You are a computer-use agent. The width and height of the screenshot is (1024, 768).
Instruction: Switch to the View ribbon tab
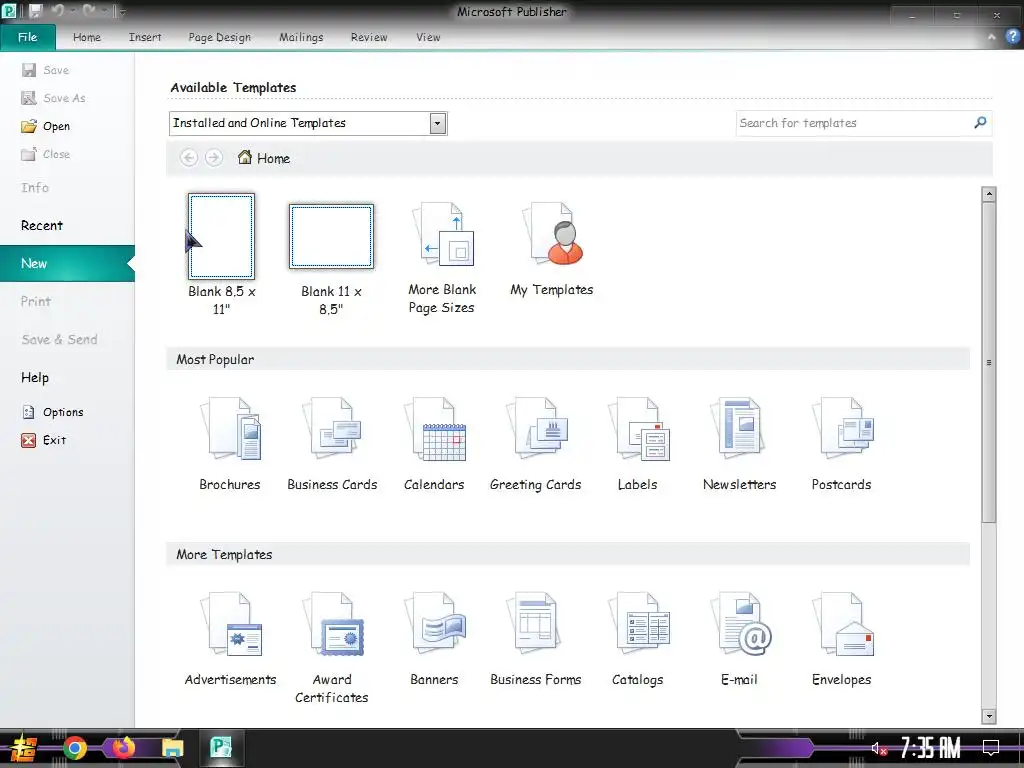point(428,37)
